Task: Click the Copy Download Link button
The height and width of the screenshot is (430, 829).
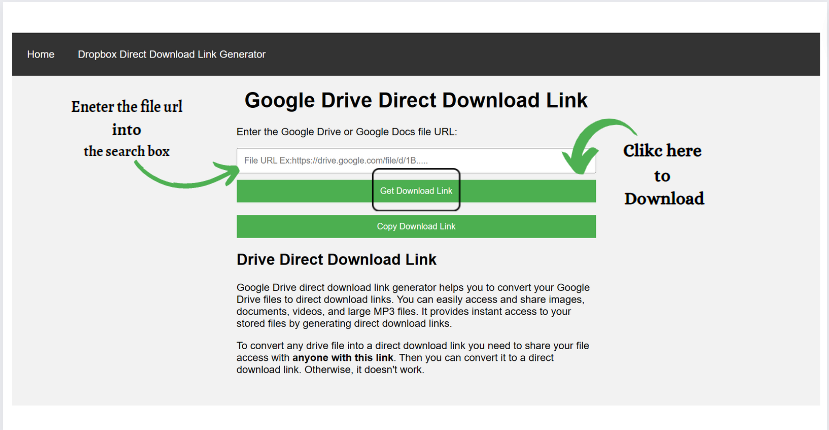Action: click(416, 226)
